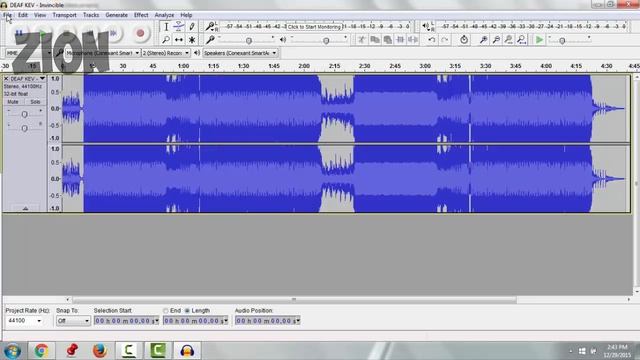Click the Fit Project zoom icon
This screenshot has height=360, width=640.
pos(521,40)
